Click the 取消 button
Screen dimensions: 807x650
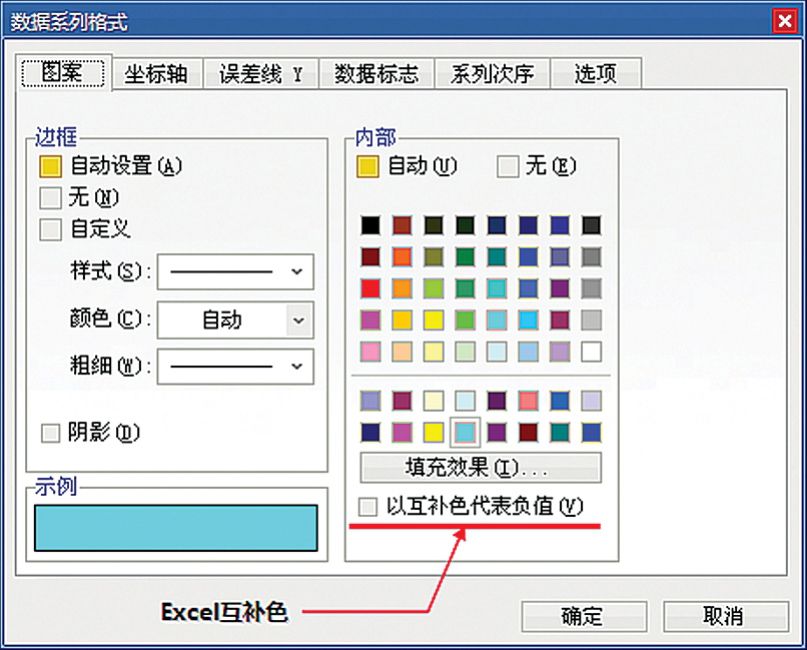(x=723, y=616)
